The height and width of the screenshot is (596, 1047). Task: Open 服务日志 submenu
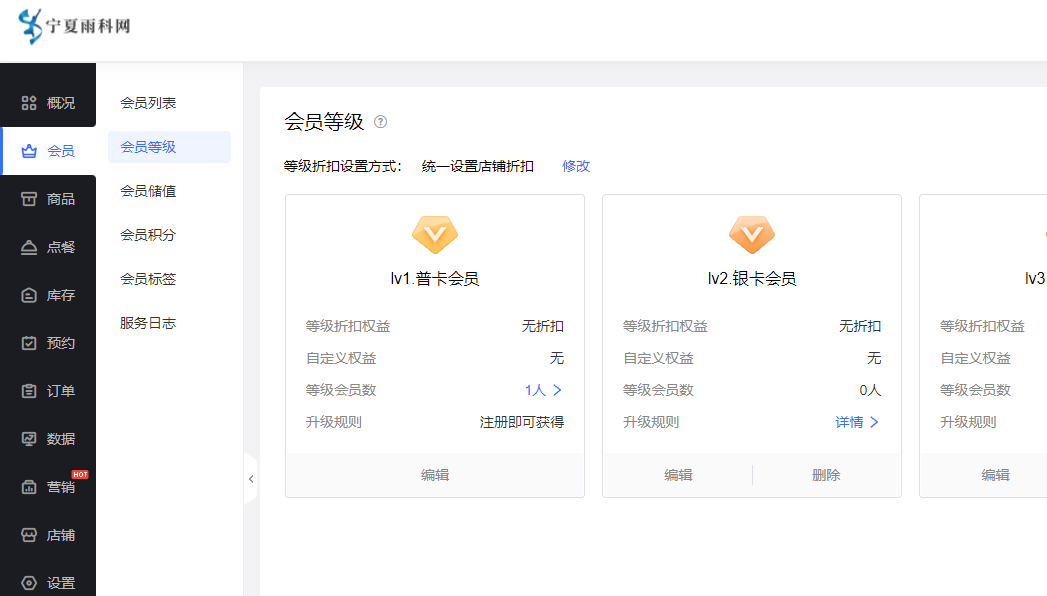(148, 323)
